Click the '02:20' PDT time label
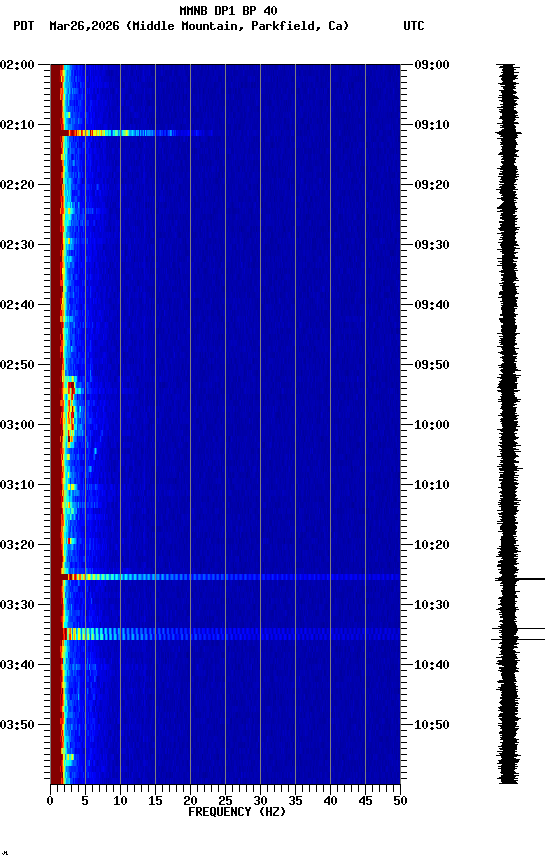This screenshot has width=552, height=864. pyautogui.click(x=17, y=185)
